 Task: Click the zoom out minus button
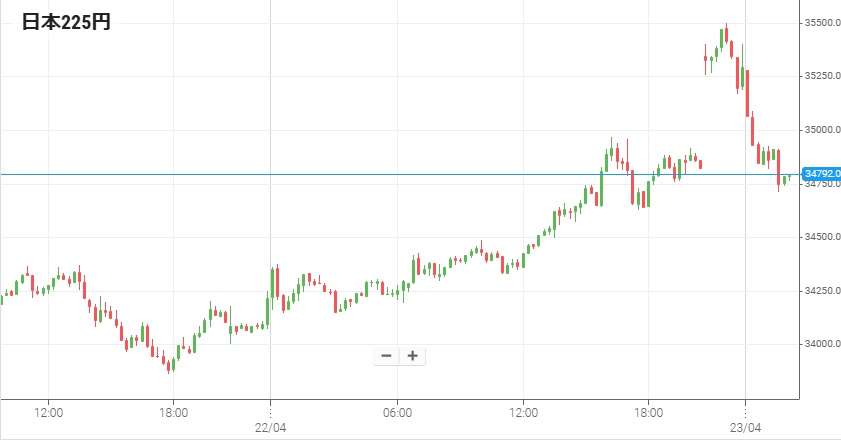386,356
